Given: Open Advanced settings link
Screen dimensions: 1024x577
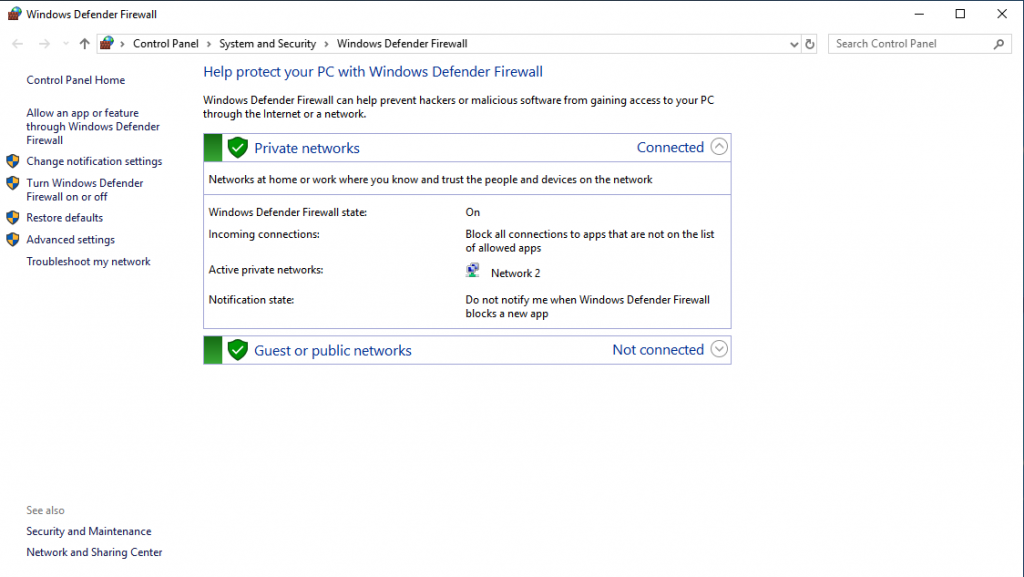Looking at the screenshot, I should [x=71, y=240].
